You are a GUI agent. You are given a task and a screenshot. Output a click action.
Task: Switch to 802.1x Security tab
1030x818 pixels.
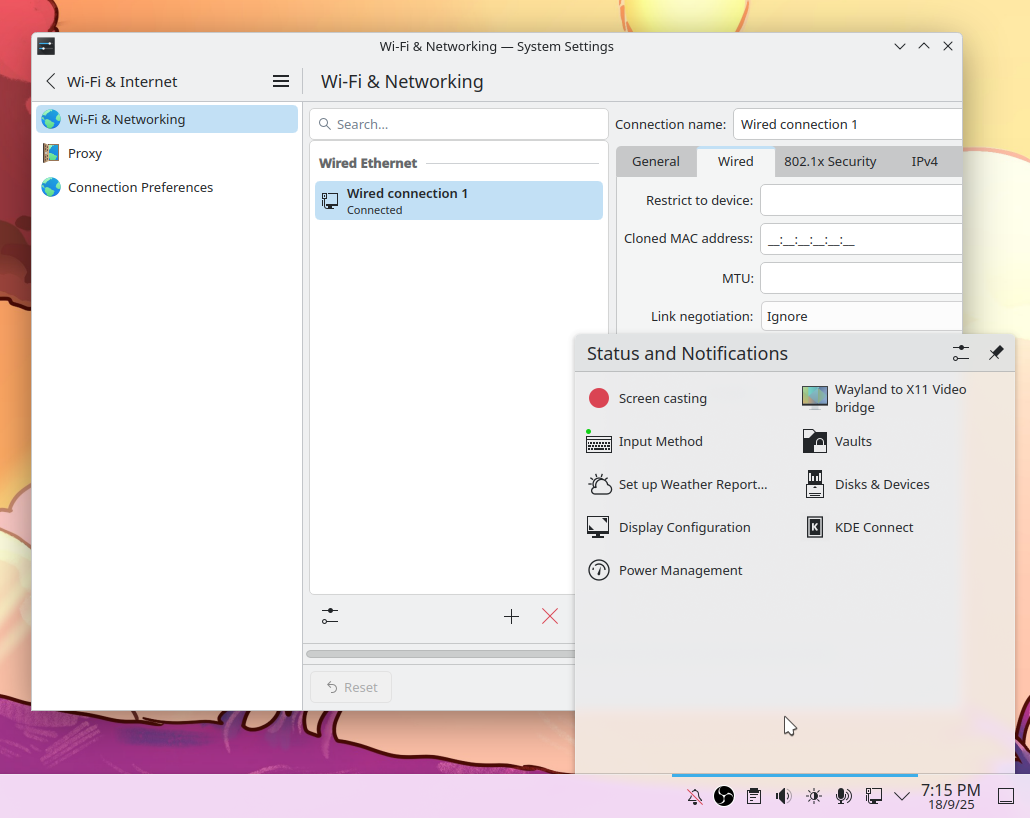(x=830, y=162)
